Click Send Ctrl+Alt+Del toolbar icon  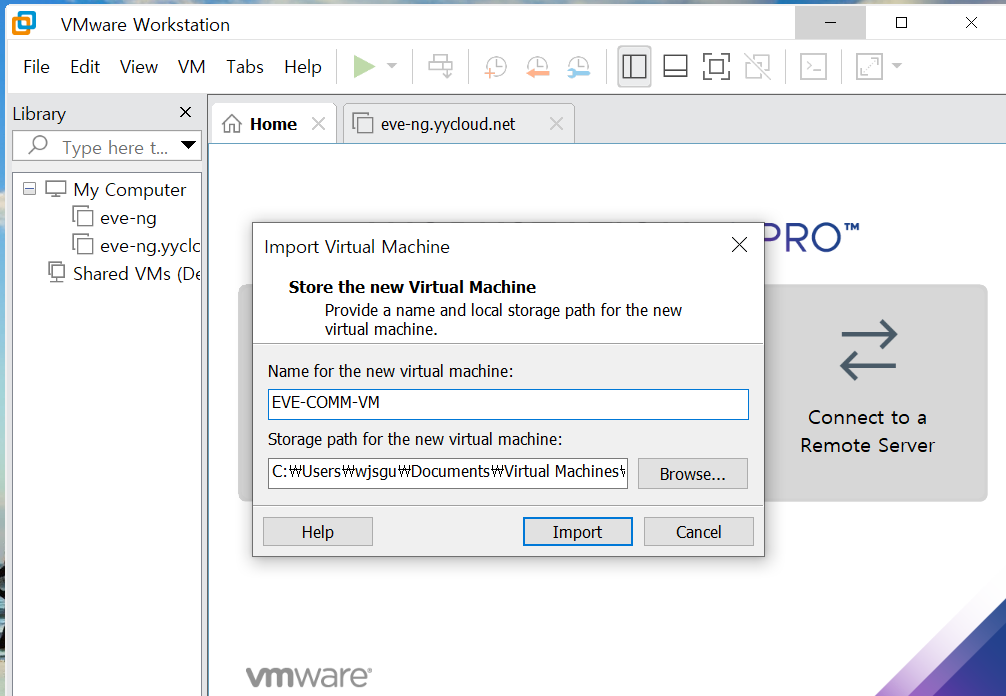coord(441,66)
